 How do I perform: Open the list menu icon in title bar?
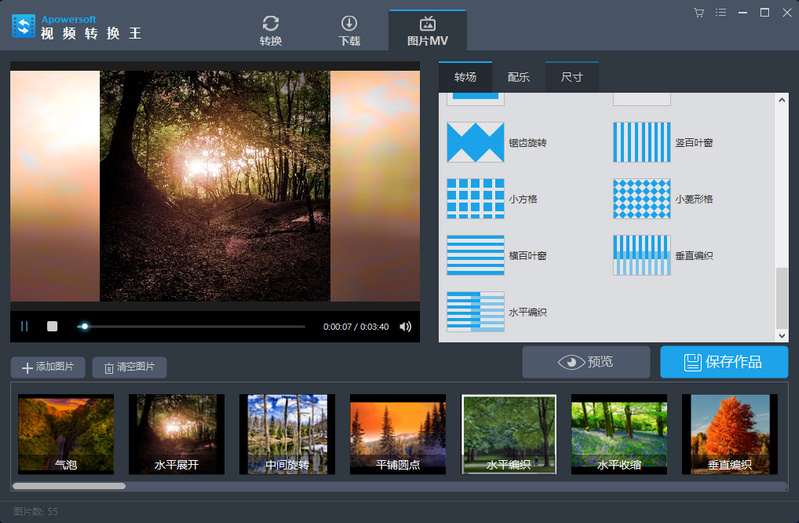(x=721, y=13)
